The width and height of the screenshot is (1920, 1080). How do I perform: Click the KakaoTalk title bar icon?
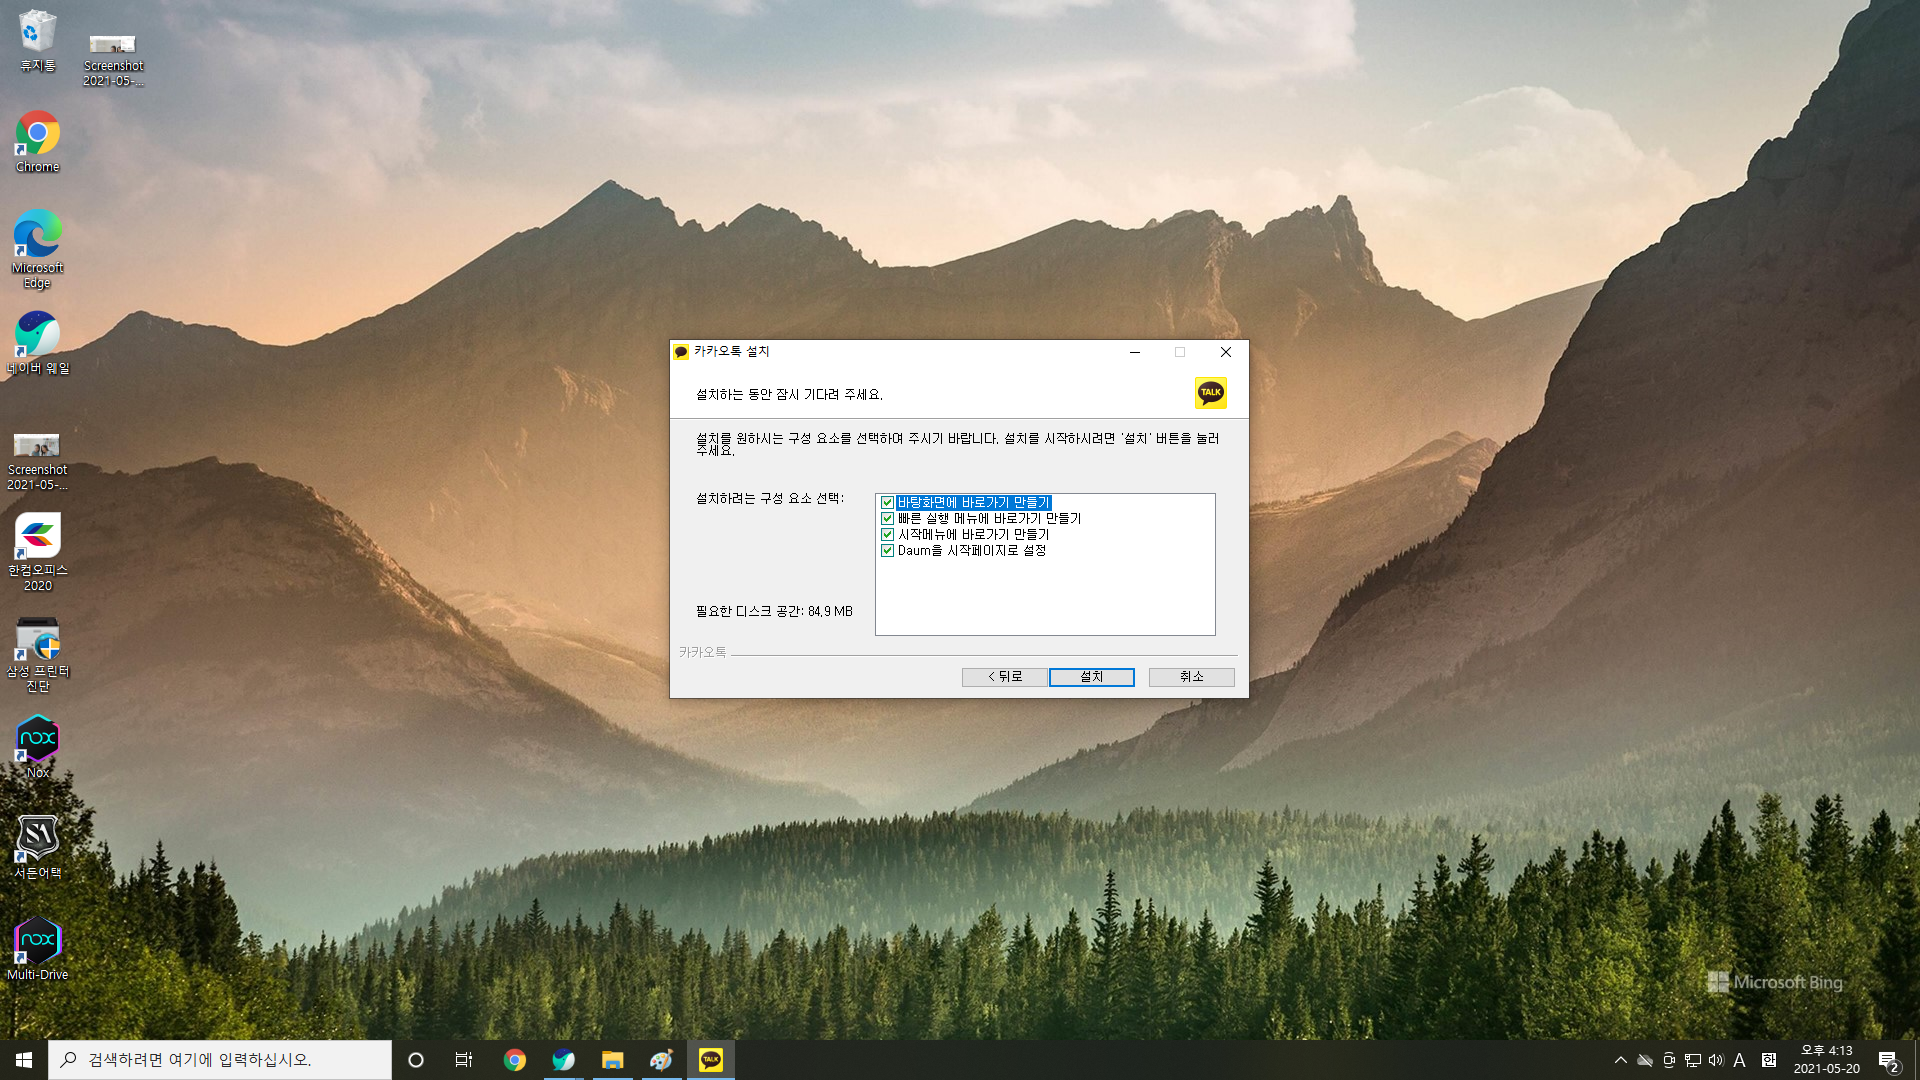click(x=681, y=352)
